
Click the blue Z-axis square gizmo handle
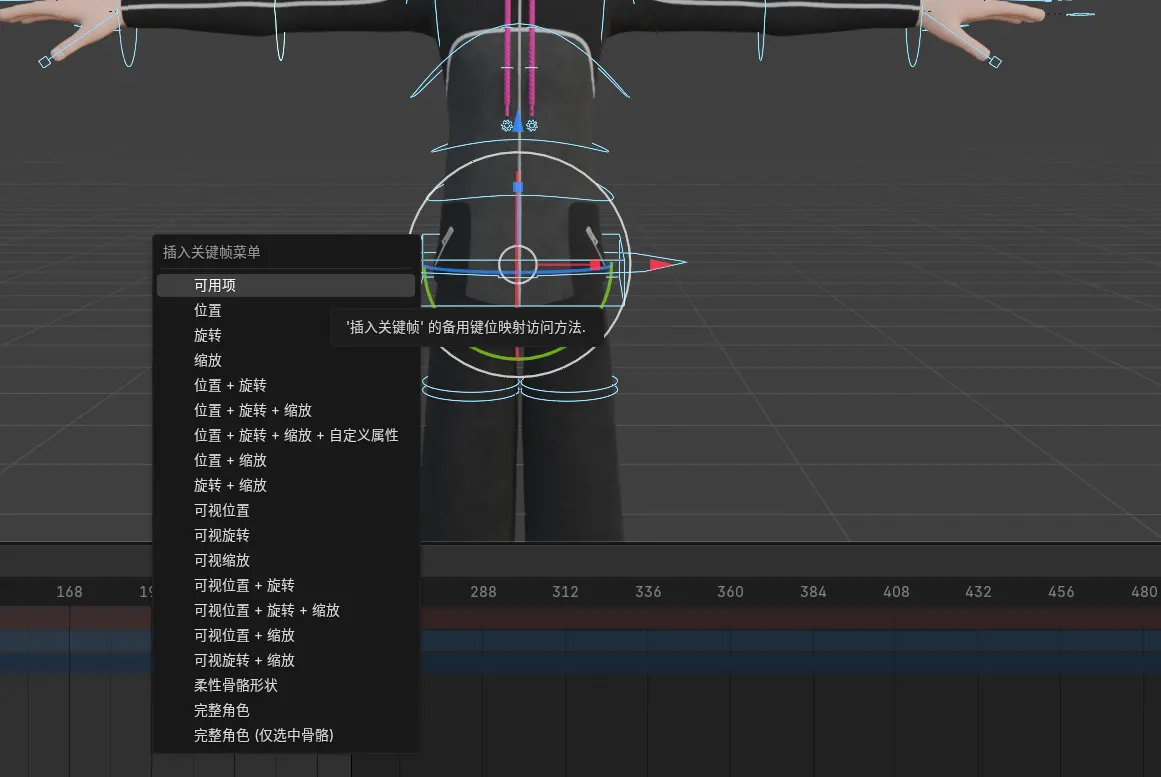[x=518, y=187]
